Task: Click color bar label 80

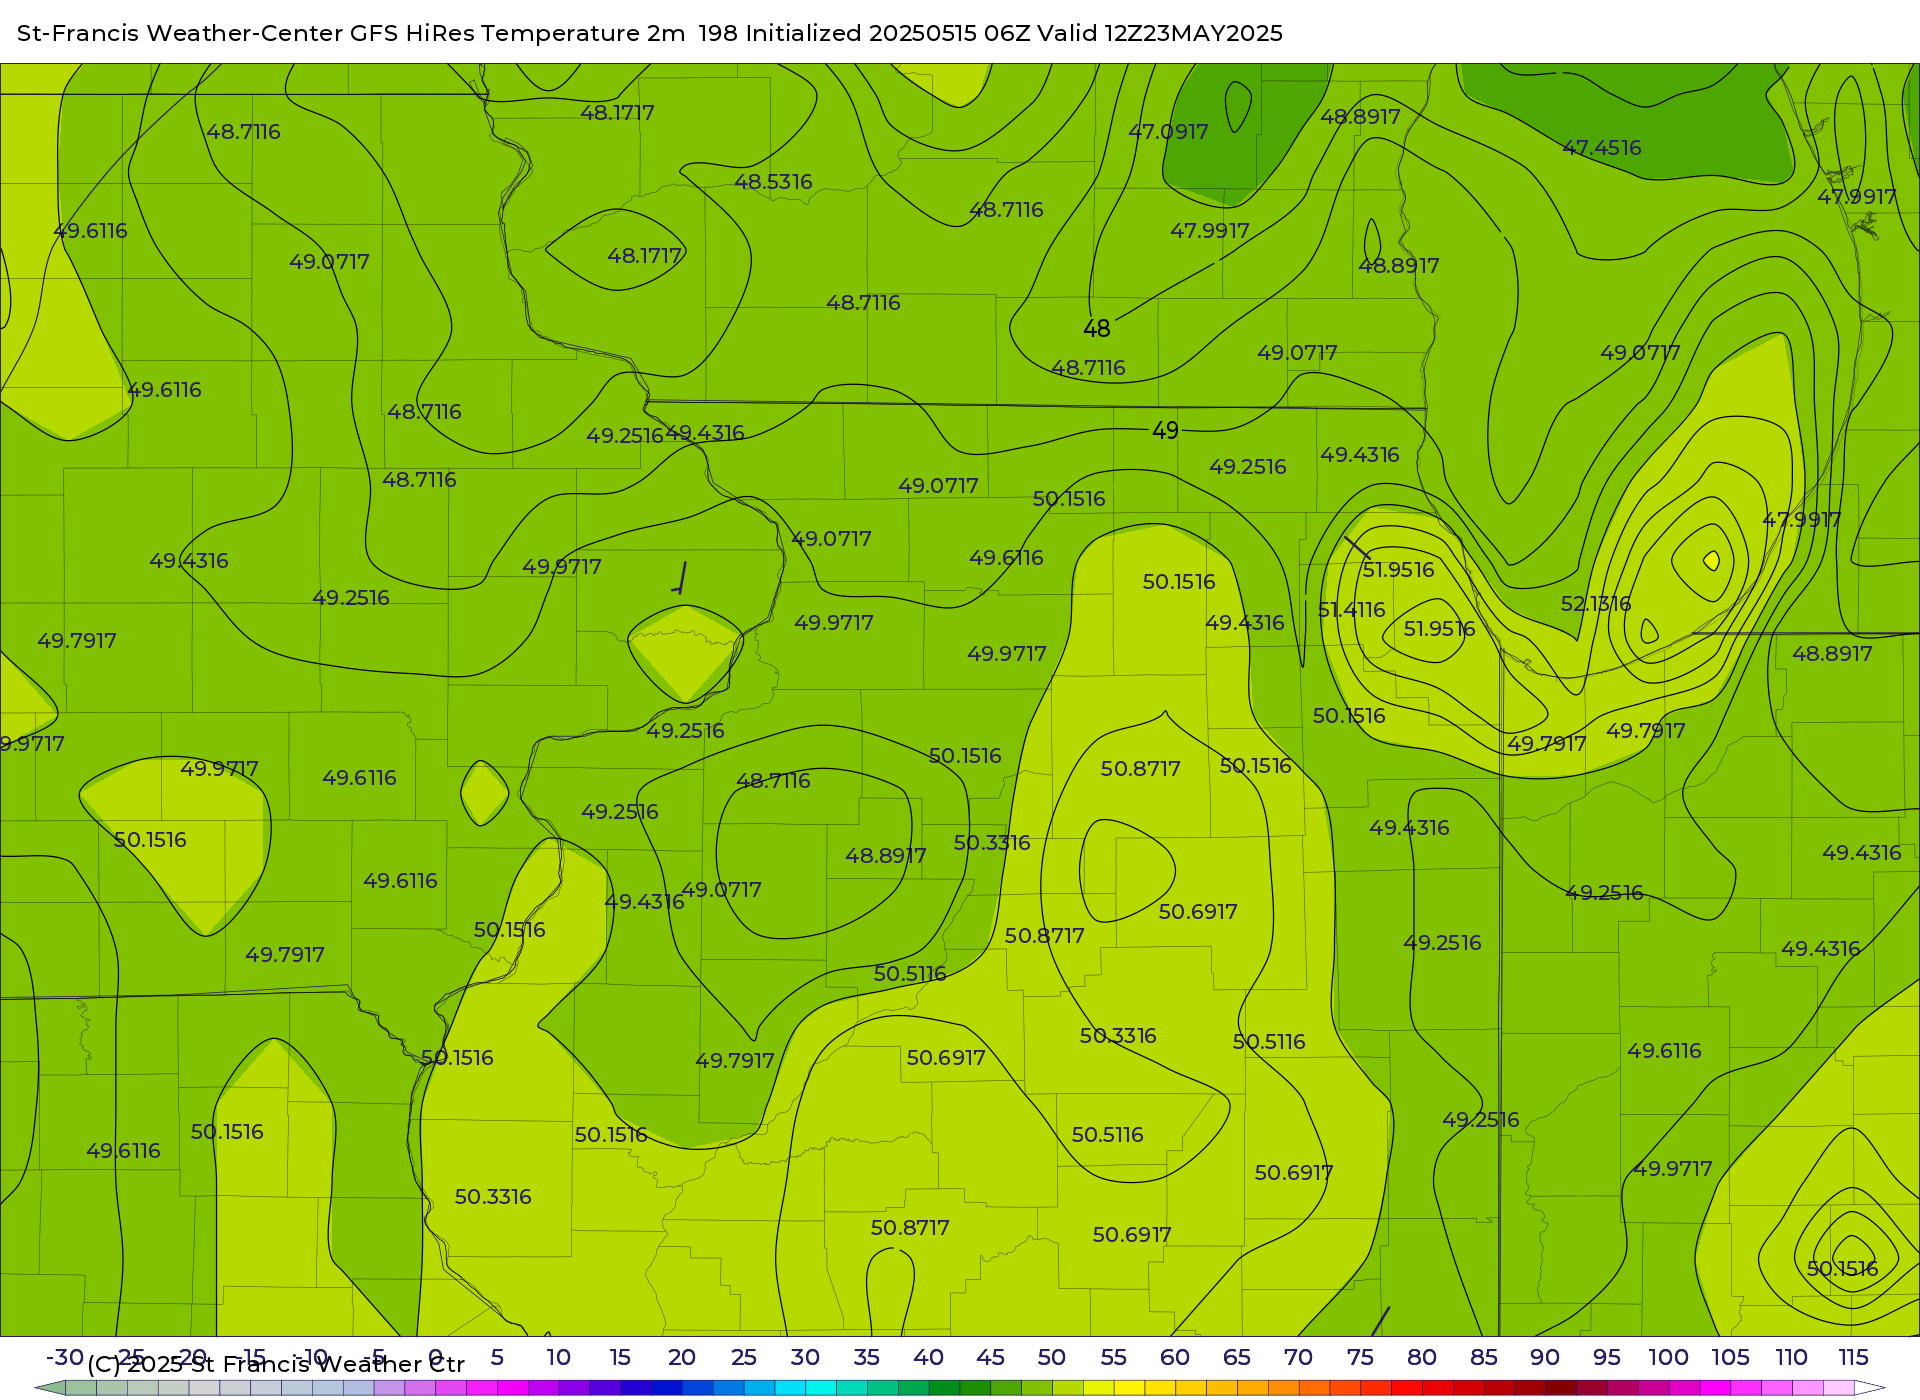Action: coord(1422,1358)
